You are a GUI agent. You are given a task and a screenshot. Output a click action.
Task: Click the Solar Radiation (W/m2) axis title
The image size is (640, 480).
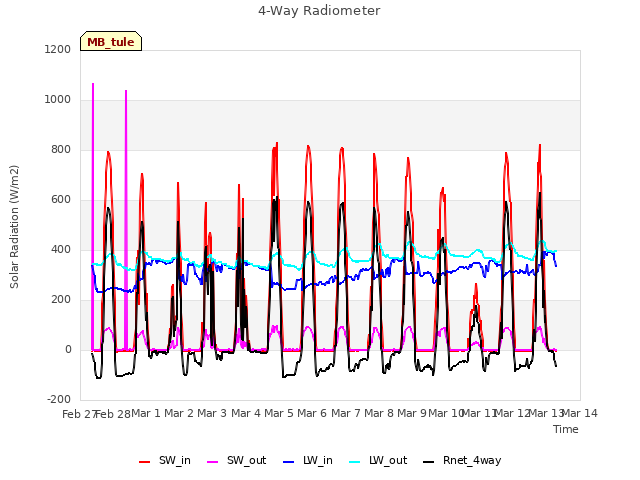(x=14, y=227)
